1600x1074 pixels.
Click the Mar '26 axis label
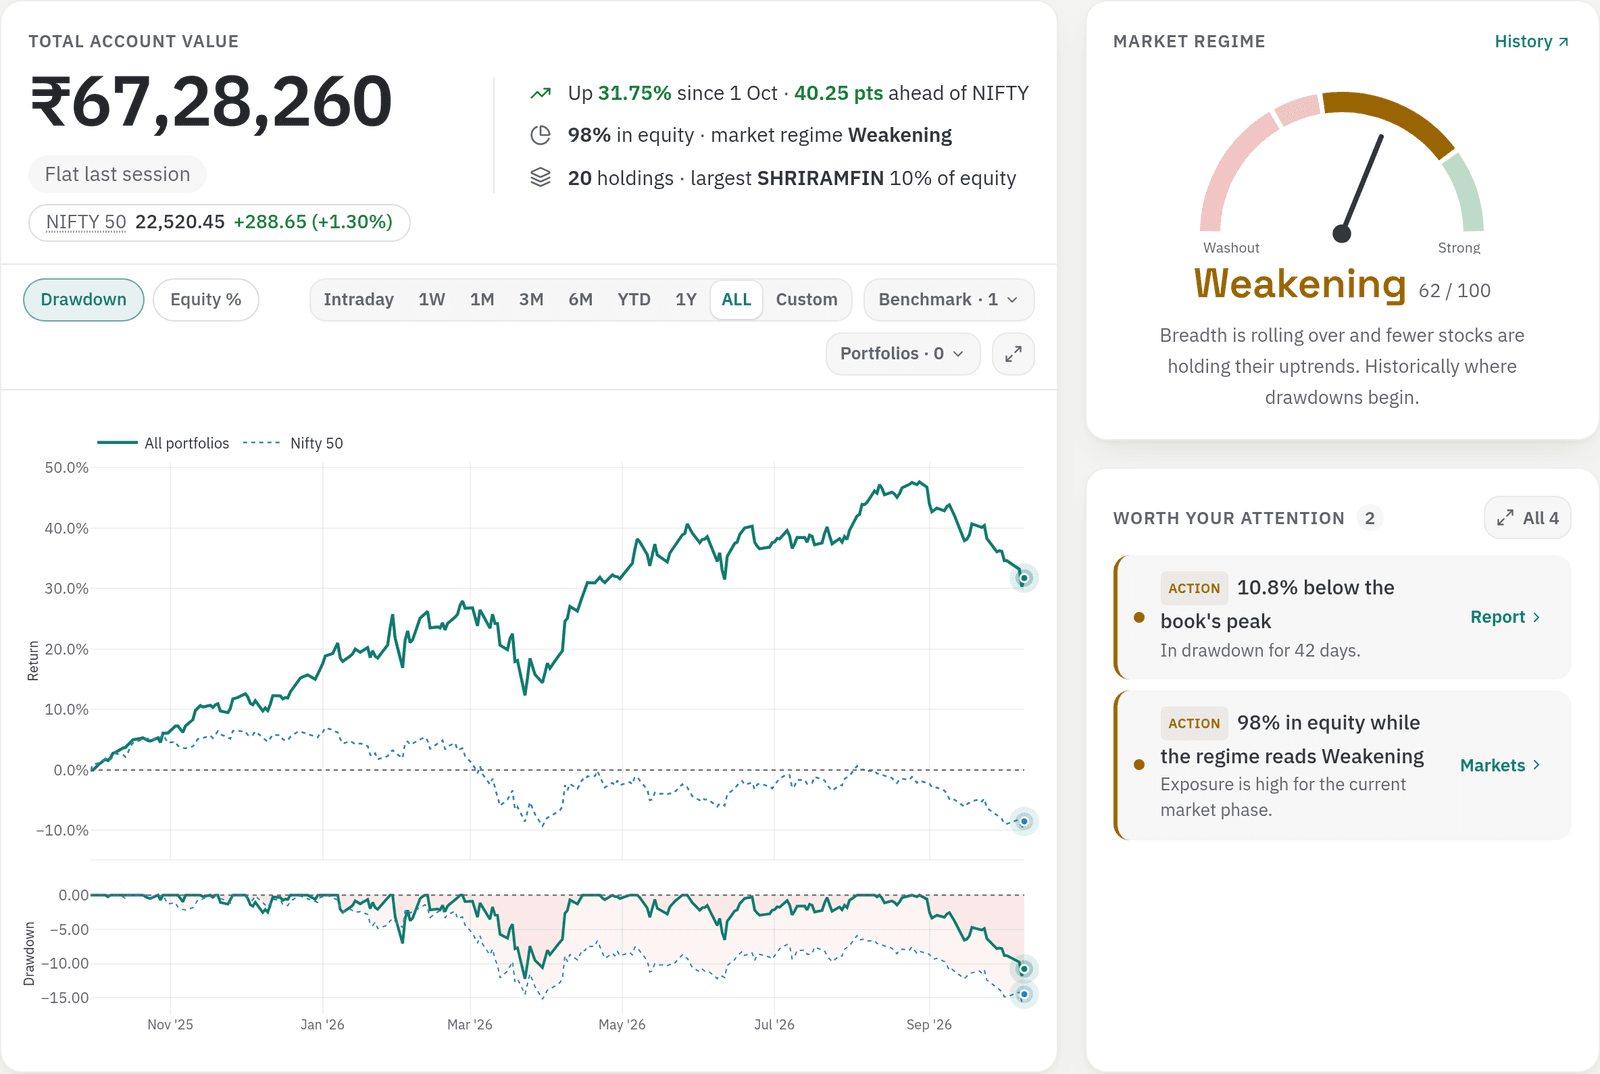(x=470, y=1025)
